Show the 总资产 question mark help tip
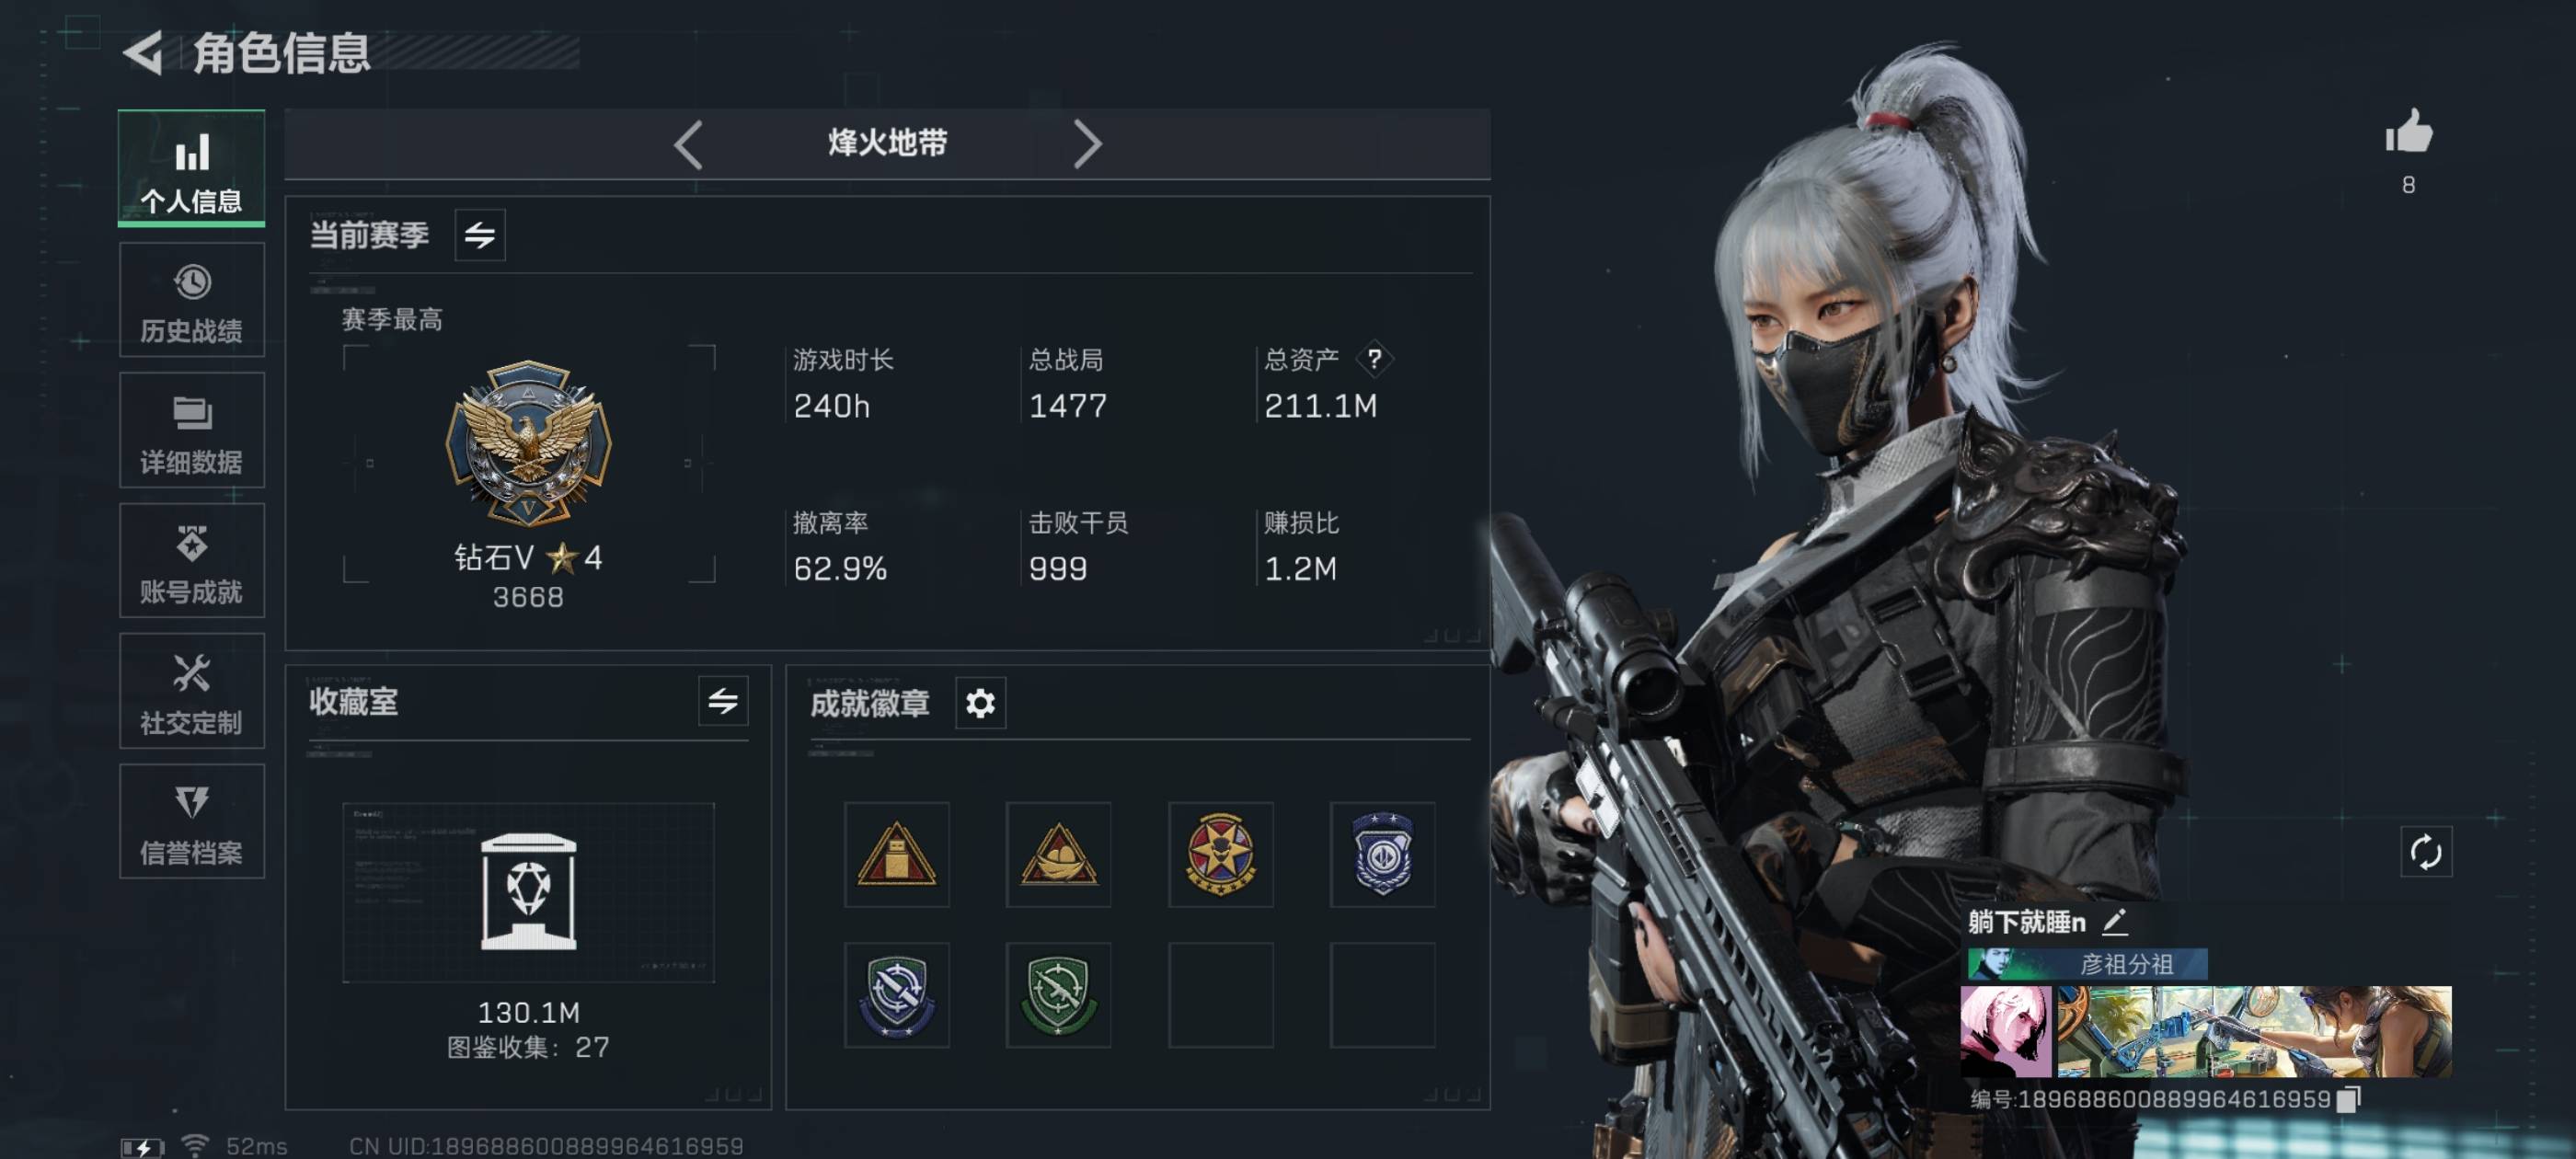The height and width of the screenshot is (1159, 2576). [x=1375, y=359]
